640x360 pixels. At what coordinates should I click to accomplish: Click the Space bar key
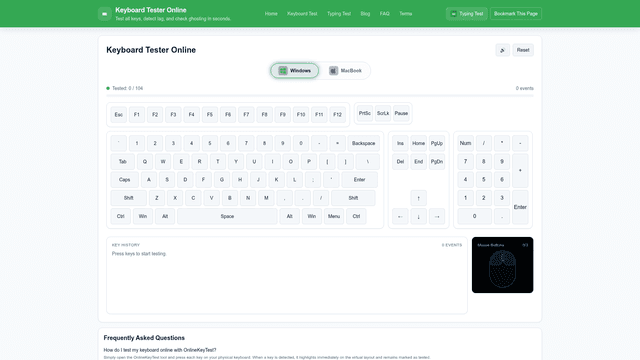click(227, 216)
